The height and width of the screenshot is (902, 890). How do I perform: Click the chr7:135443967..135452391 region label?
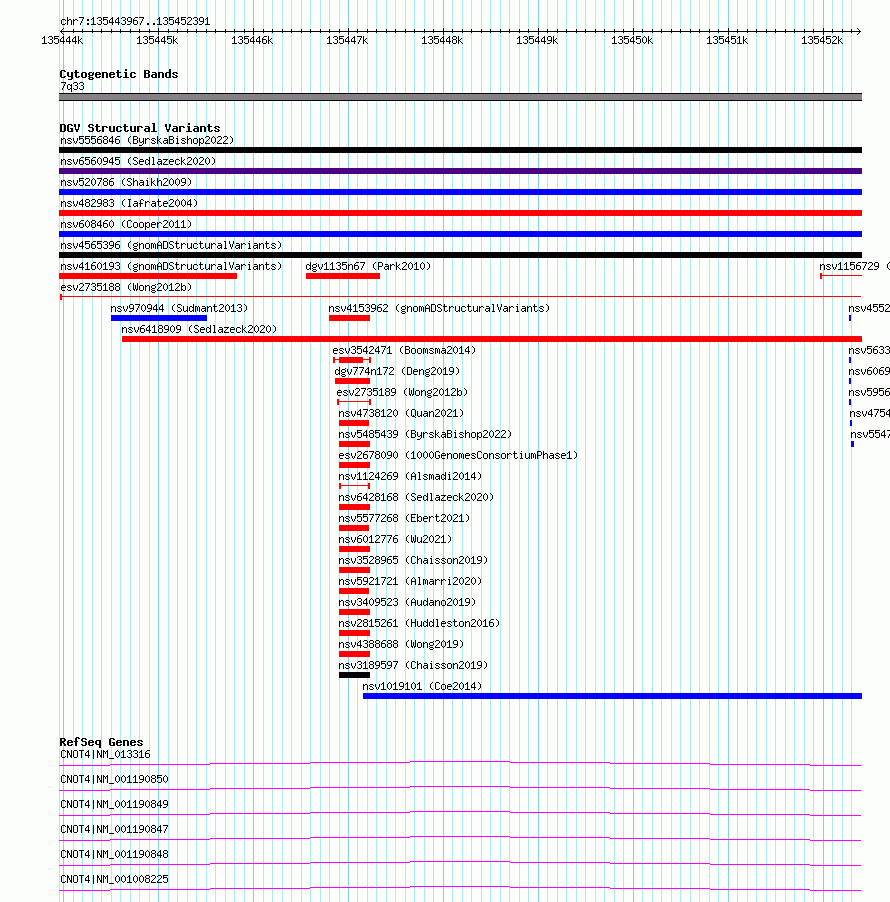(135, 21)
